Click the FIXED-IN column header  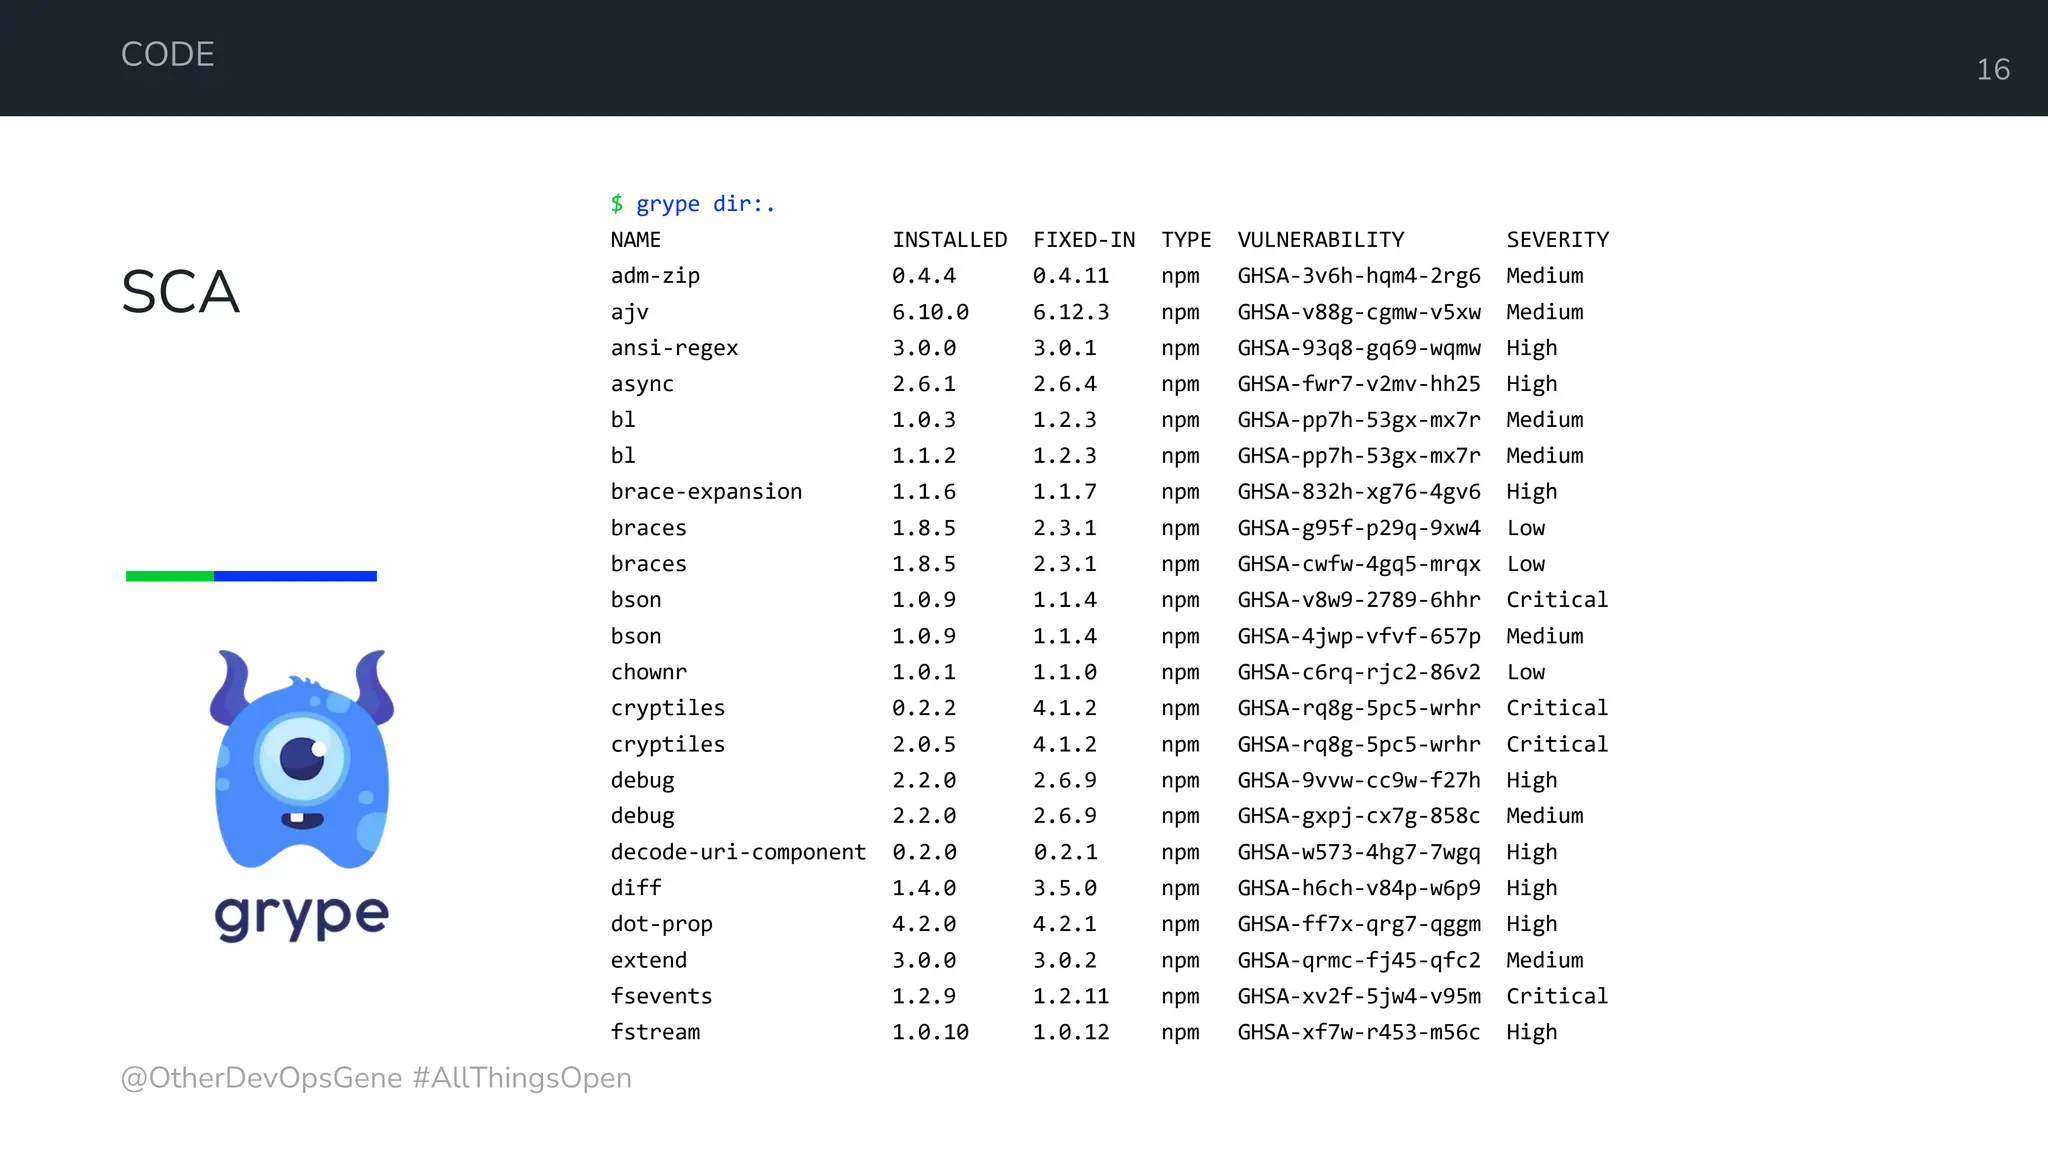pos(1084,240)
